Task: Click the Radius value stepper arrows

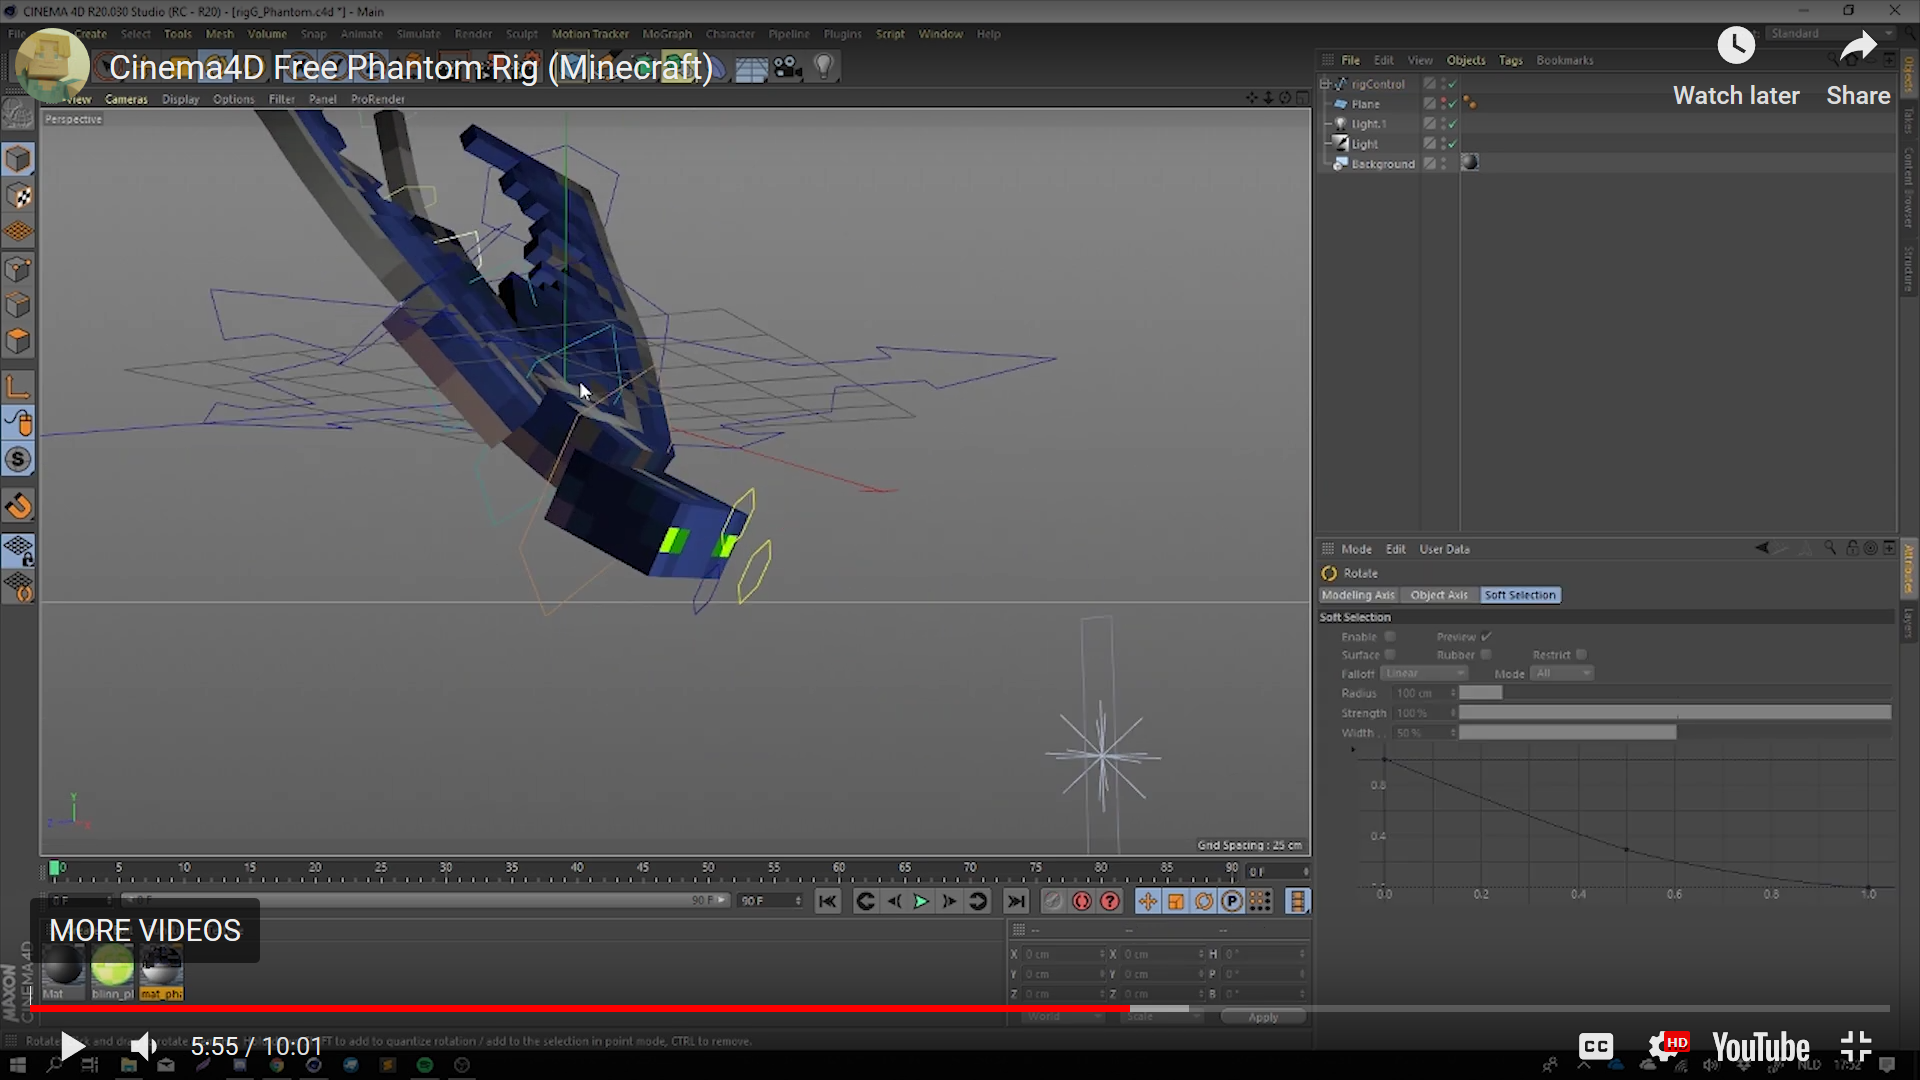Action: point(1453,693)
